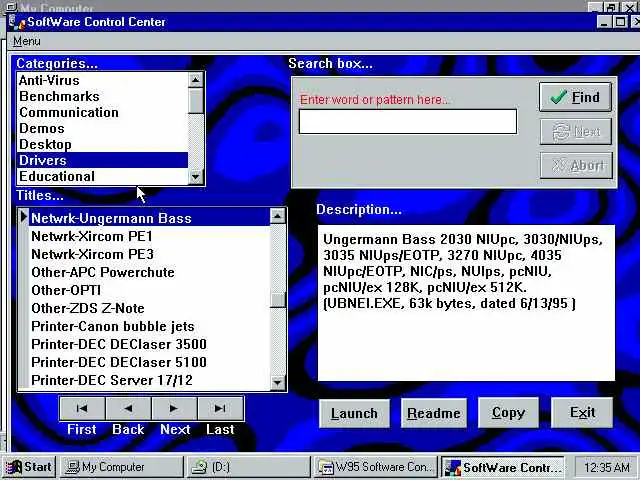Focus the search word or pattern field
This screenshot has height=480, width=640.
(408, 121)
